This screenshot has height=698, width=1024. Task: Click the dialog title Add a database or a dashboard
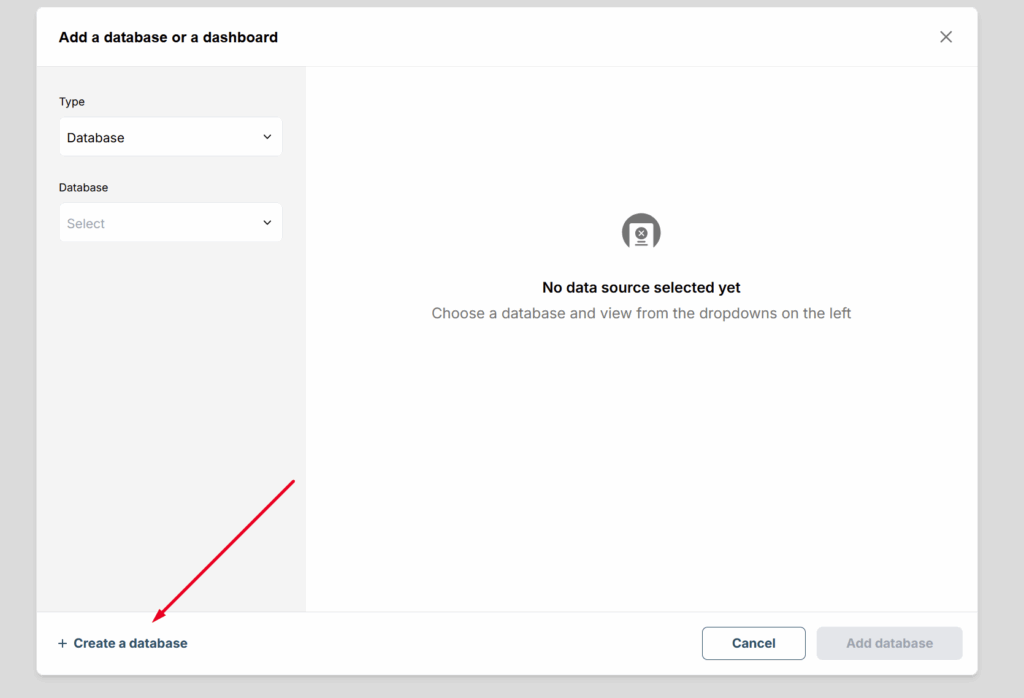(168, 37)
